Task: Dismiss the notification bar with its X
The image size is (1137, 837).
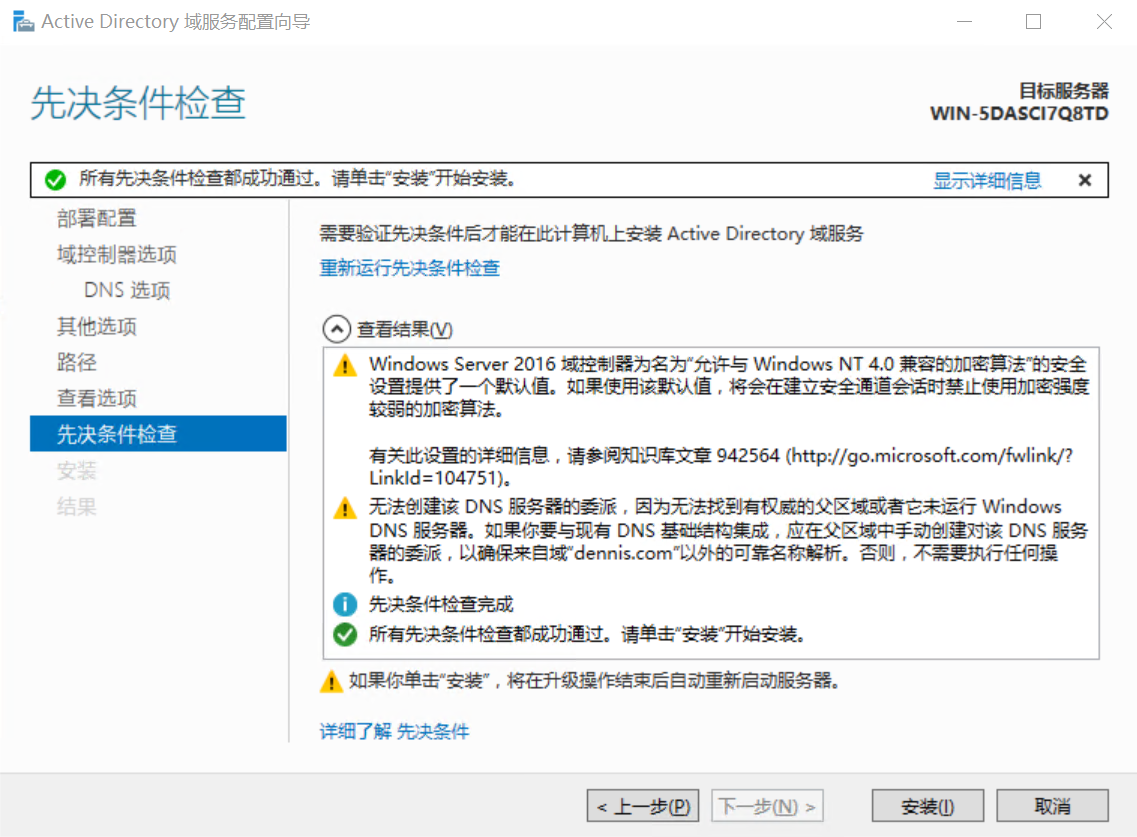Action: tap(1085, 180)
